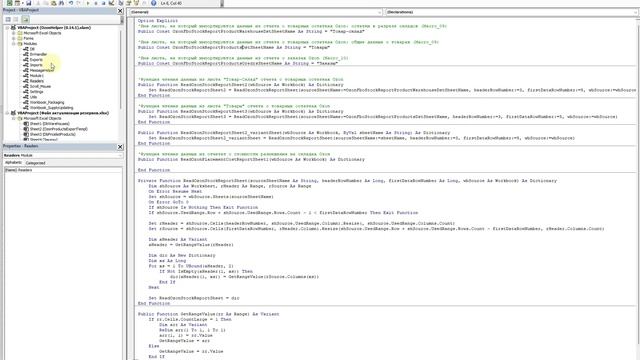
Task: Select Sheet1 (DbWareHouses) object
Action: (49, 124)
